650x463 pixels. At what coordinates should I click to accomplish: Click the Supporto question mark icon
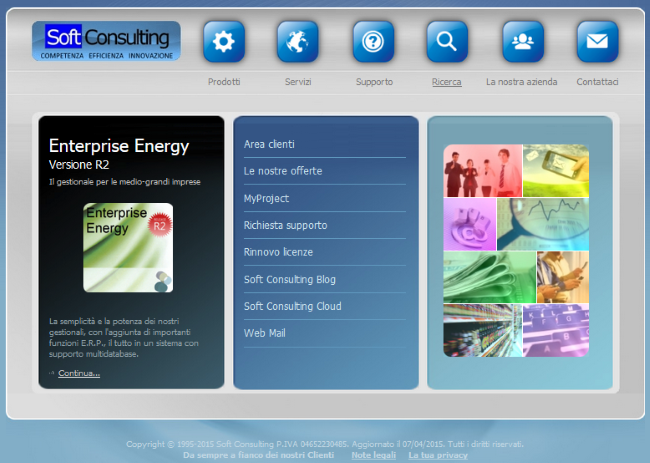tap(373, 41)
